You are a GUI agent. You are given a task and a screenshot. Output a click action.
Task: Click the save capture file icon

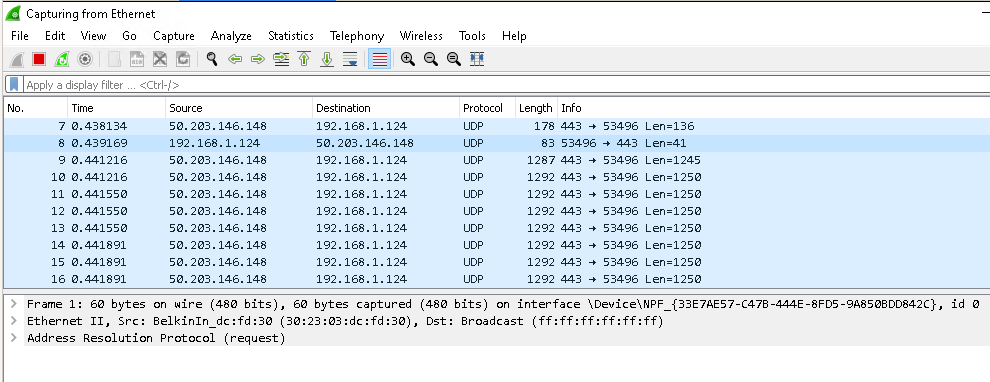[x=137, y=59]
